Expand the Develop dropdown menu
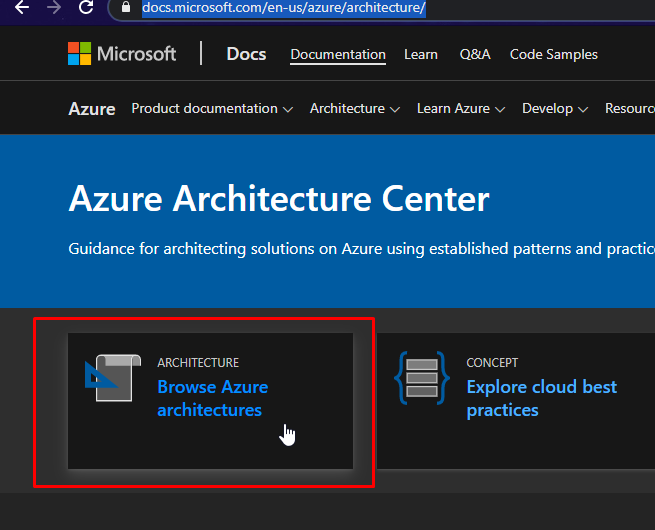Screen dimensions: 655x530 (555, 108)
